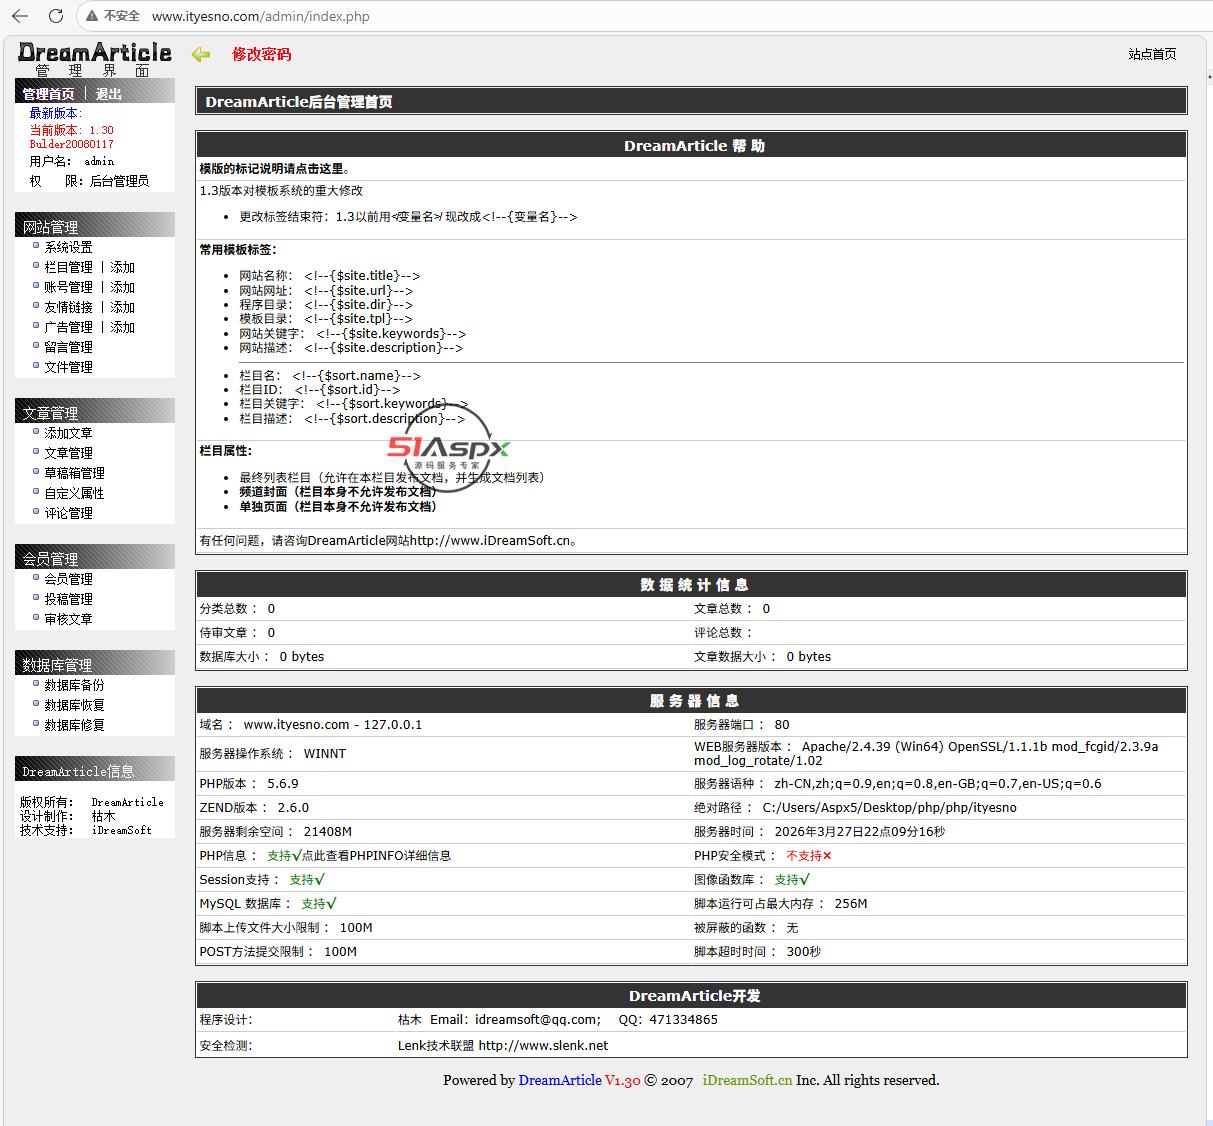This screenshot has width=1213, height=1126.
Task: Open 广告管理
Action: pos(68,327)
